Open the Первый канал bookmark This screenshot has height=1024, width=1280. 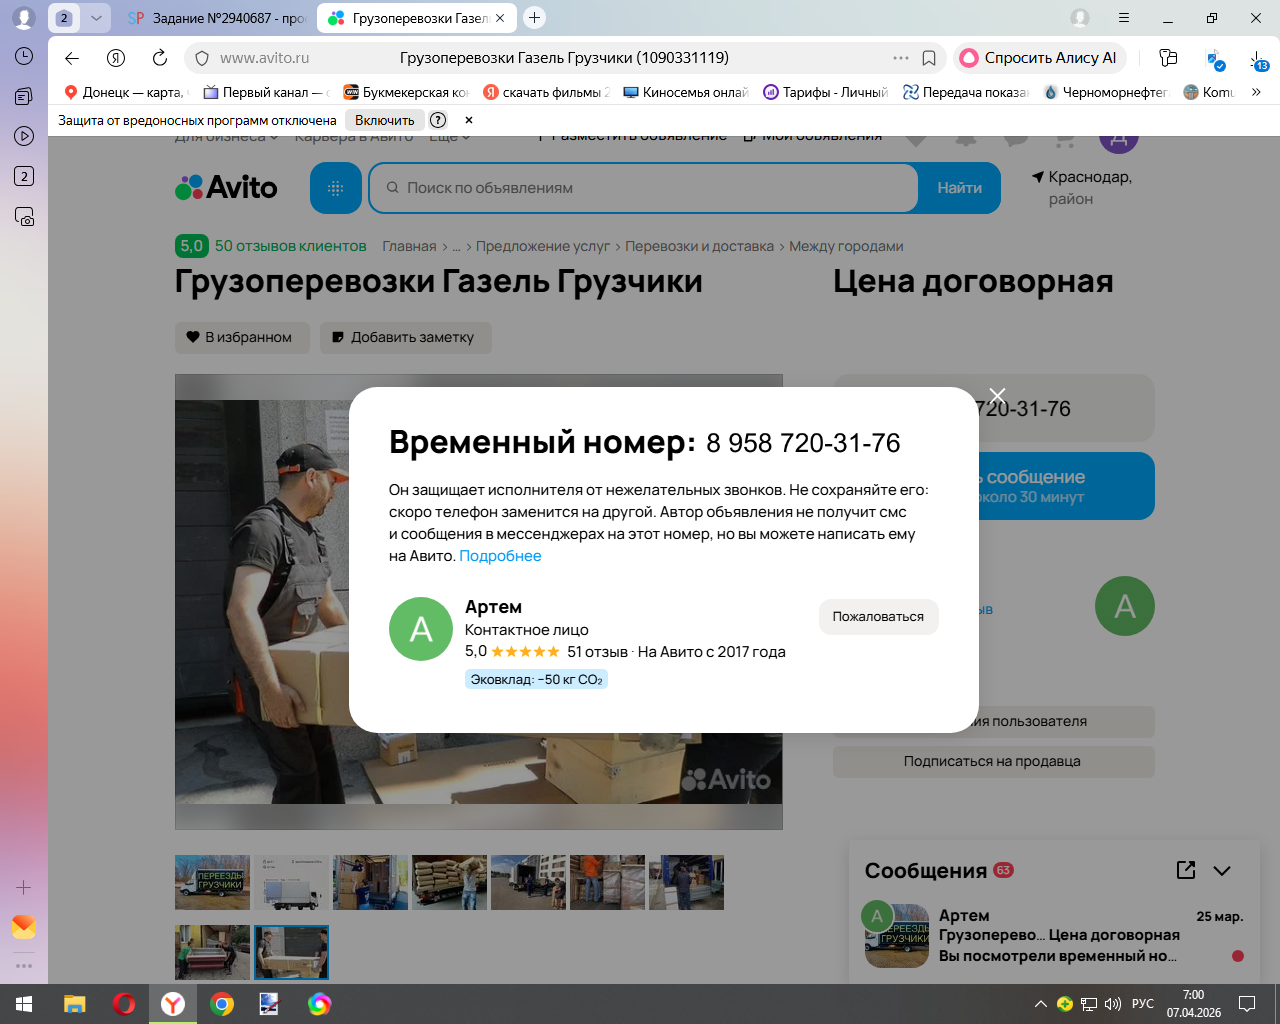pos(266,92)
